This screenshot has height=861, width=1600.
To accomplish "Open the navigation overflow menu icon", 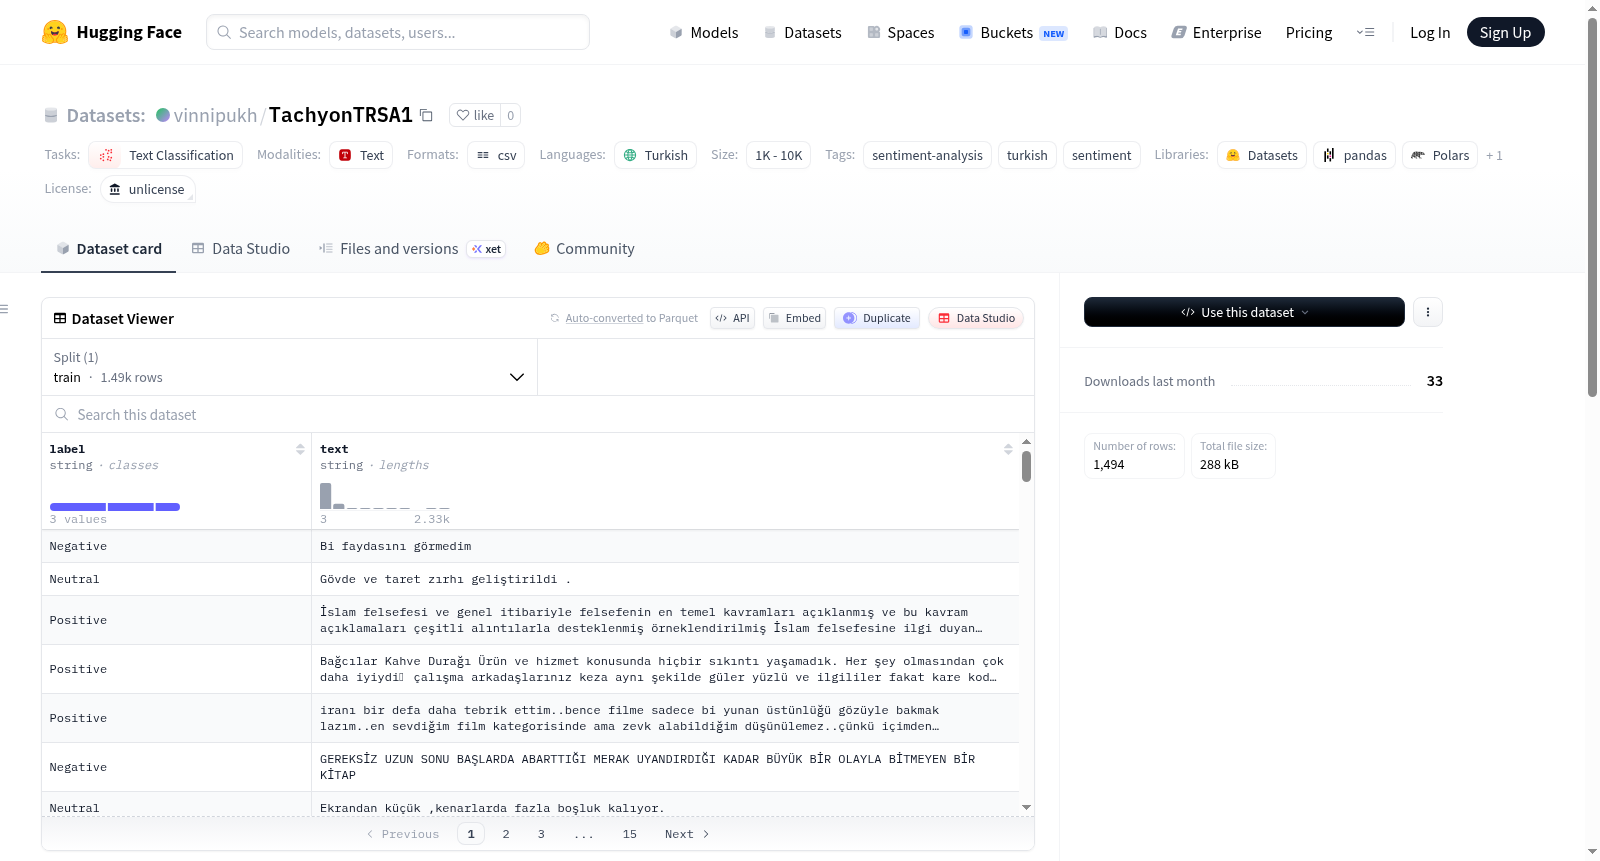I will coord(1365,32).
